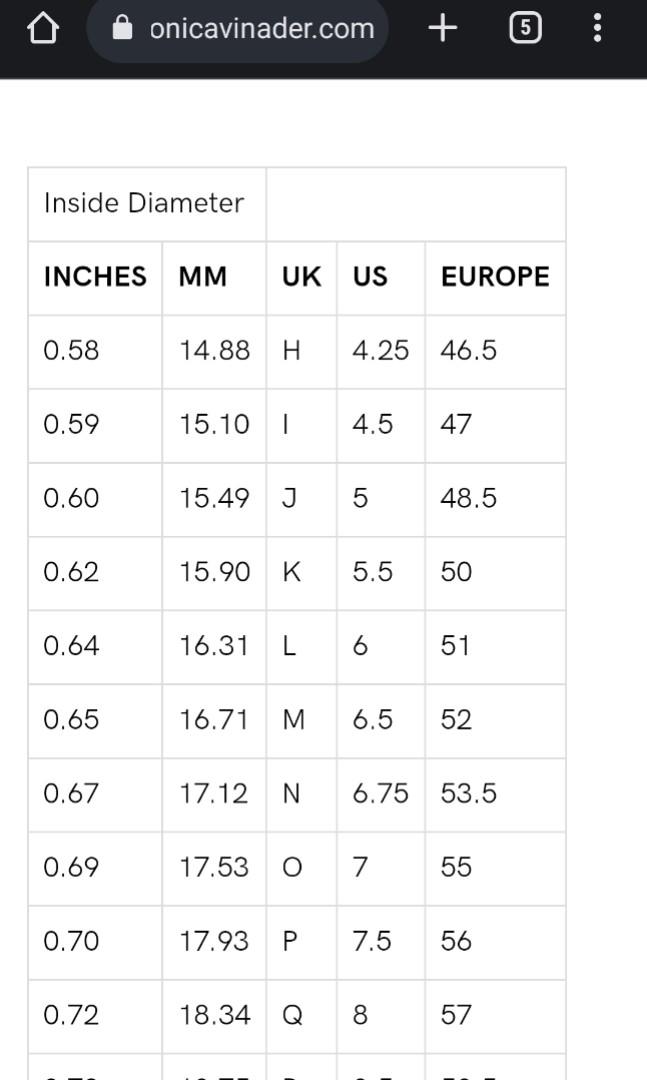Open the three-dot browser menu
The height and width of the screenshot is (1080, 647).
point(597,28)
